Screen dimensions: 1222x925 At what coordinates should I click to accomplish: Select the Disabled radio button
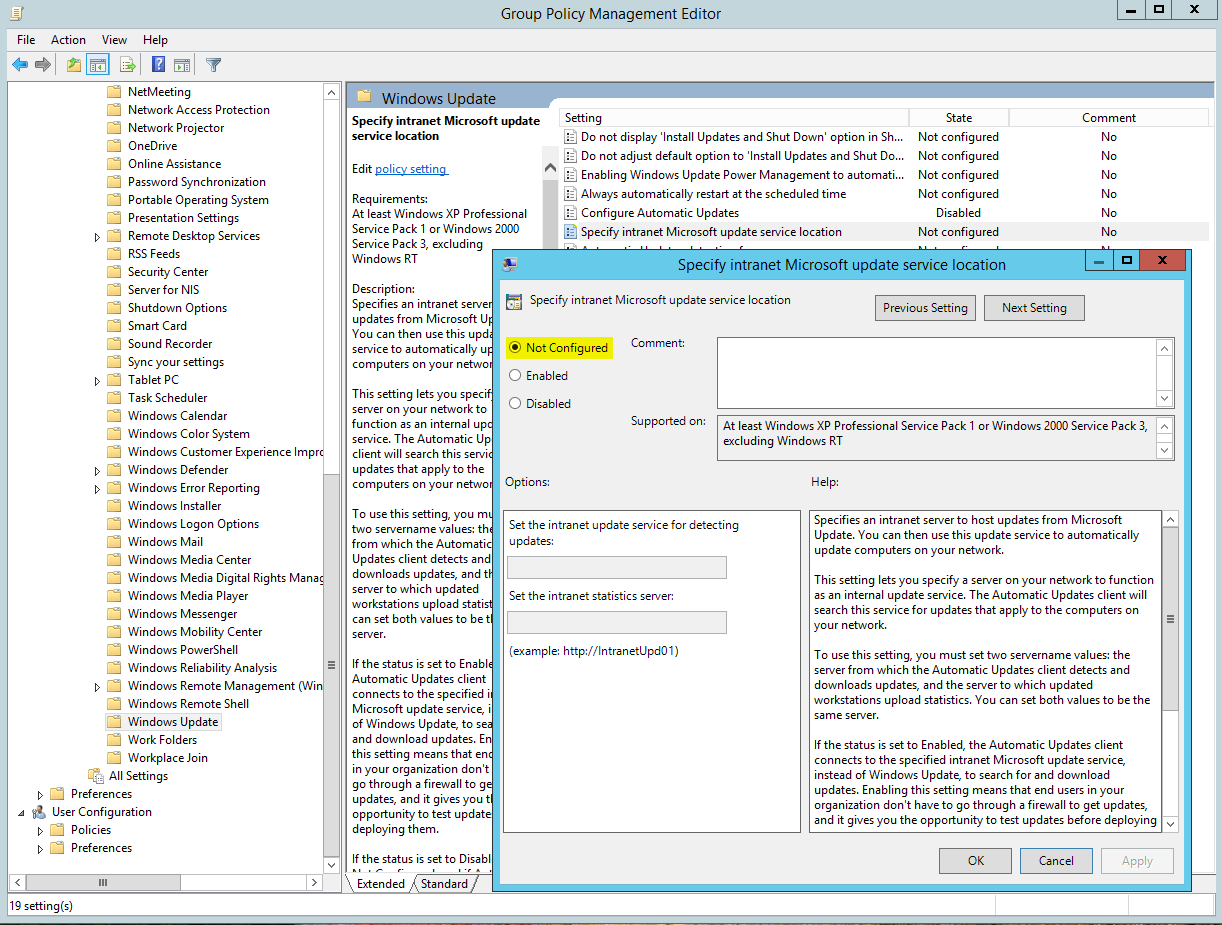pyautogui.click(x=514, y=404)
